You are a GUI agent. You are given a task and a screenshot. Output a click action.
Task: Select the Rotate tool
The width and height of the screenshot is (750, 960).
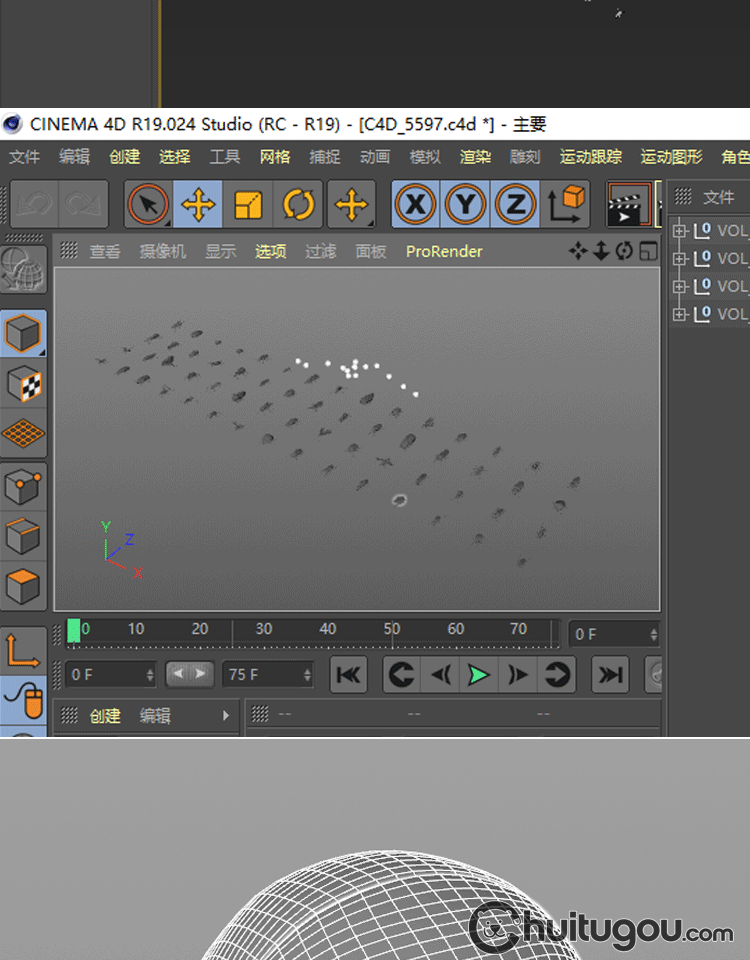[x=298, y=205]
